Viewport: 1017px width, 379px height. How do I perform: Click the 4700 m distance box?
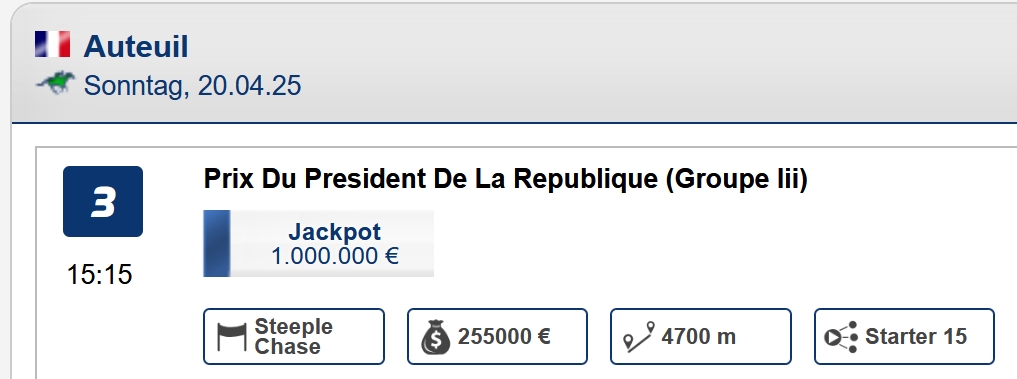point(700,337)
